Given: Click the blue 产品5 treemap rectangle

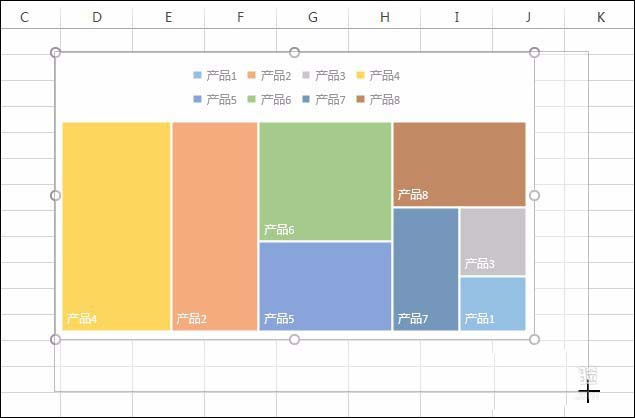Looking at the screenshot, I should [325, 285].
